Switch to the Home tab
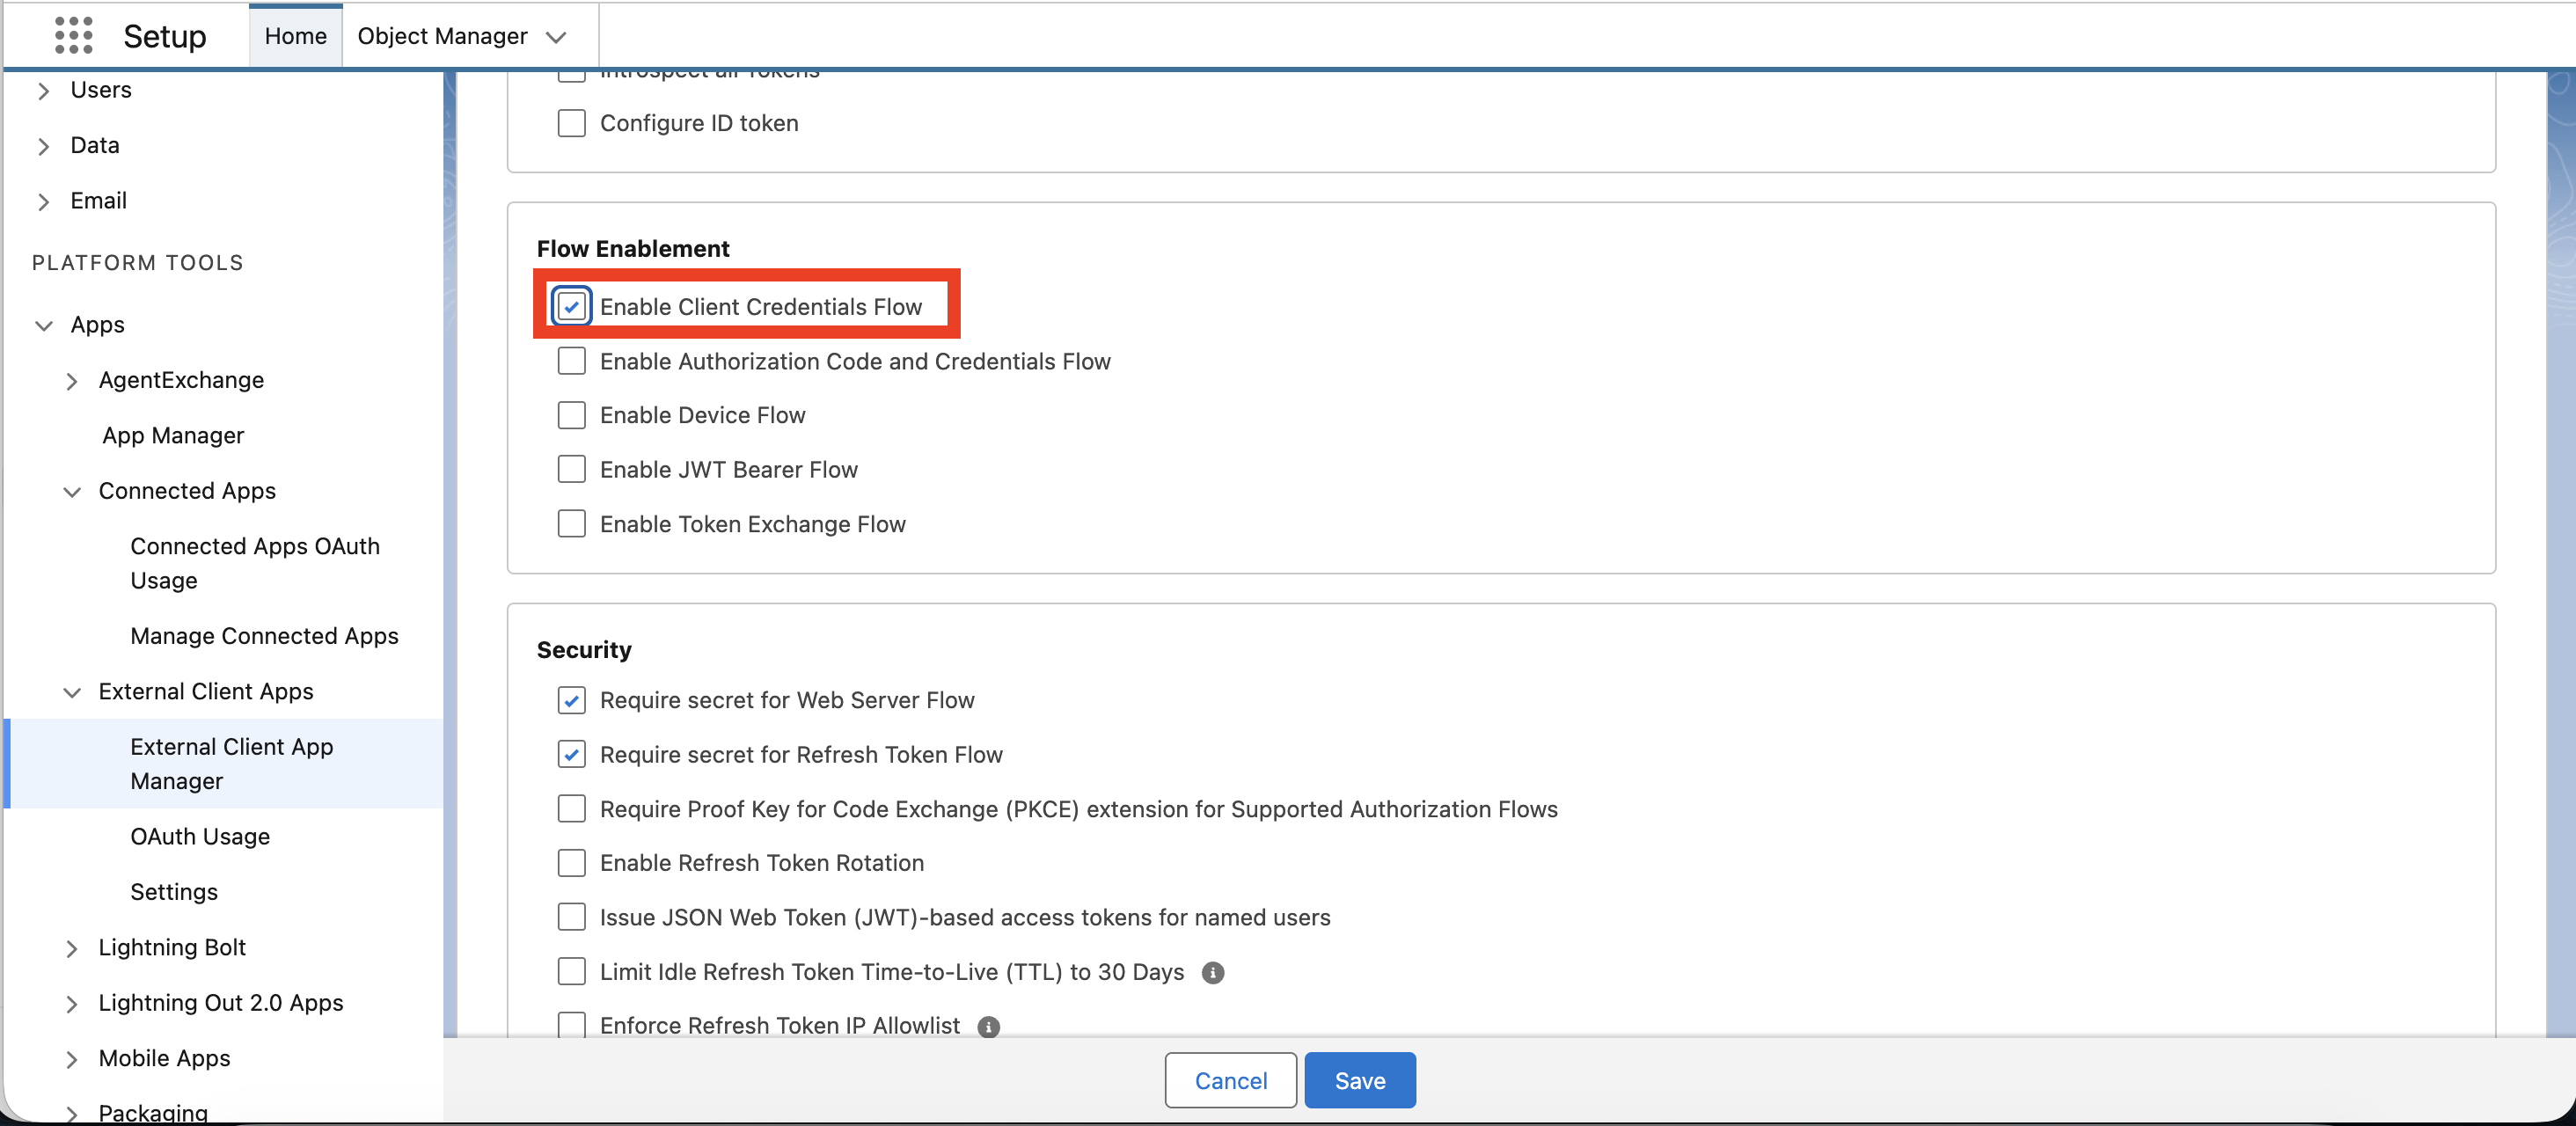The image size is (2576, 1126). click(x=295, y=36)
